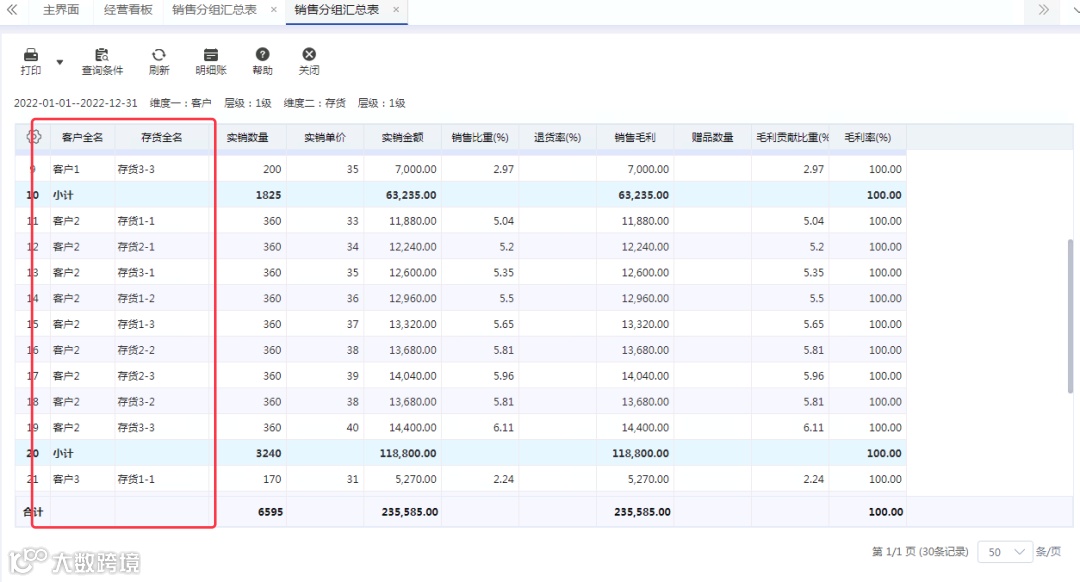Close the first 销售分组汇总表 tab
The width and height of the screenshot is (1080, 582).
coord(274,10)
